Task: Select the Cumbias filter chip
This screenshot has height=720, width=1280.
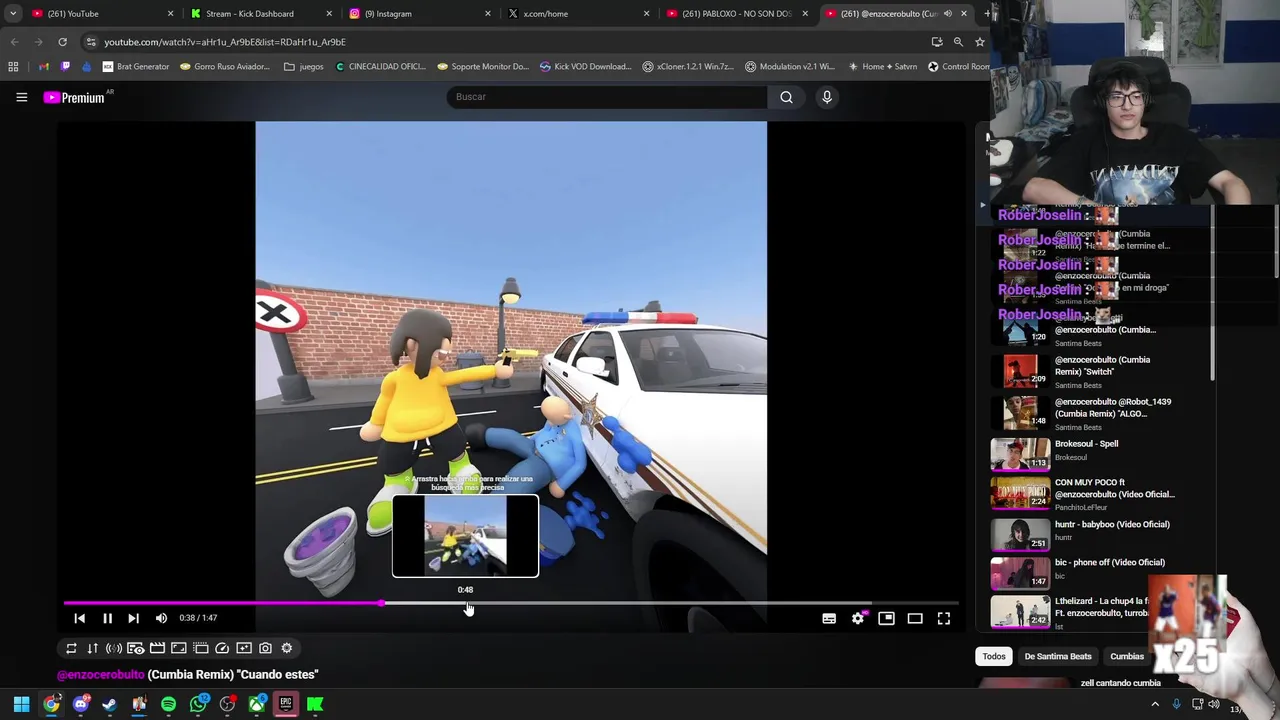Action: click(x=1127, y=656)
